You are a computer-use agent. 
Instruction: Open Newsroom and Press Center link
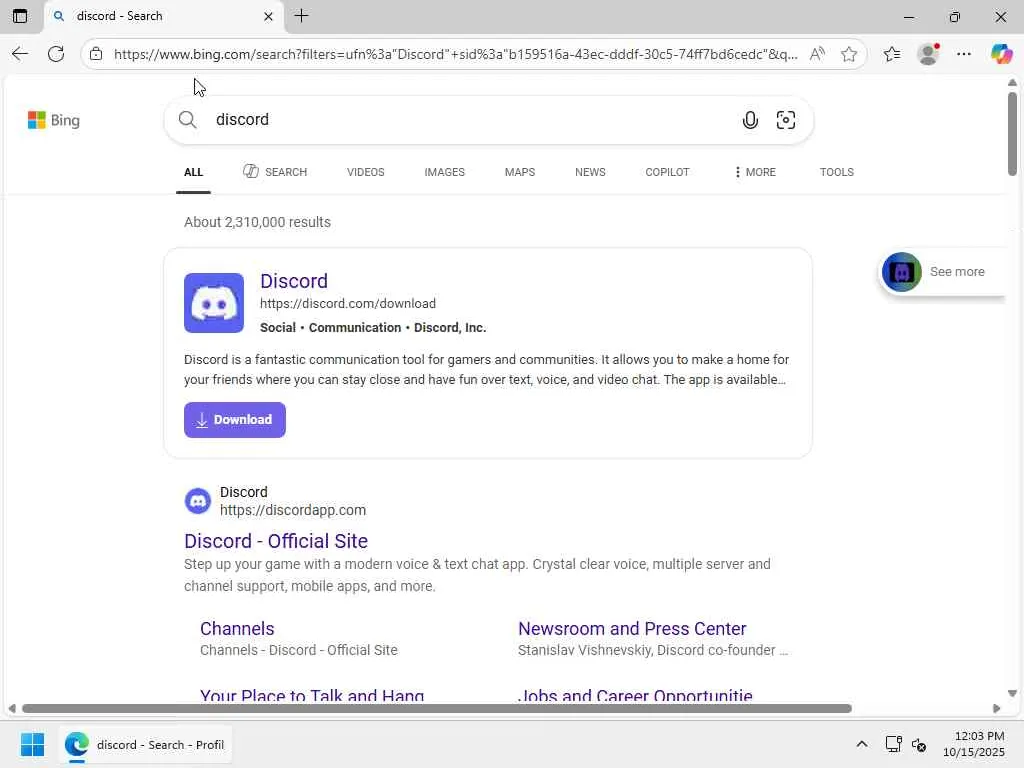632,628
